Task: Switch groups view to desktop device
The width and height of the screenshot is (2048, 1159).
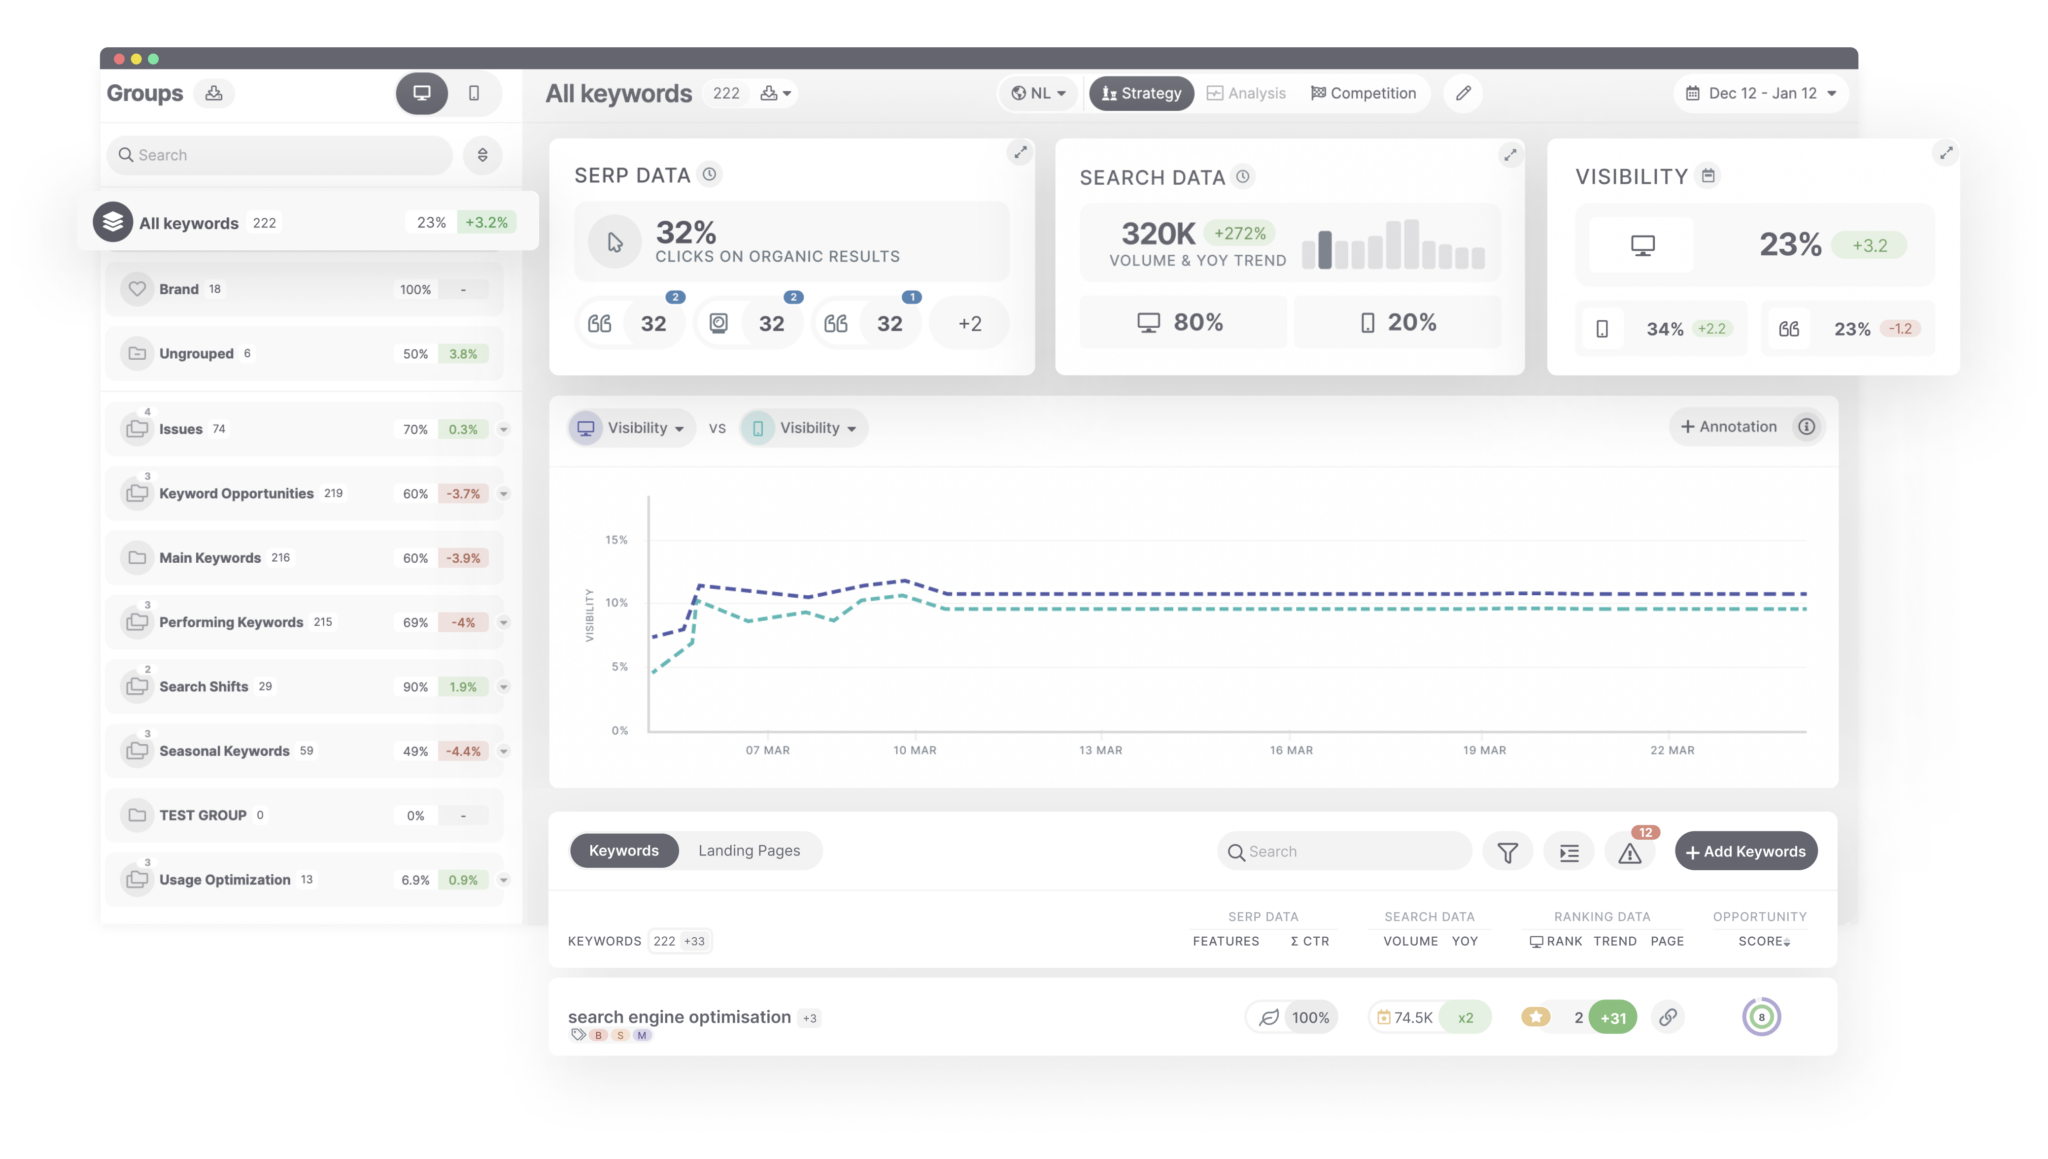Action: click(x=422, y=93)
